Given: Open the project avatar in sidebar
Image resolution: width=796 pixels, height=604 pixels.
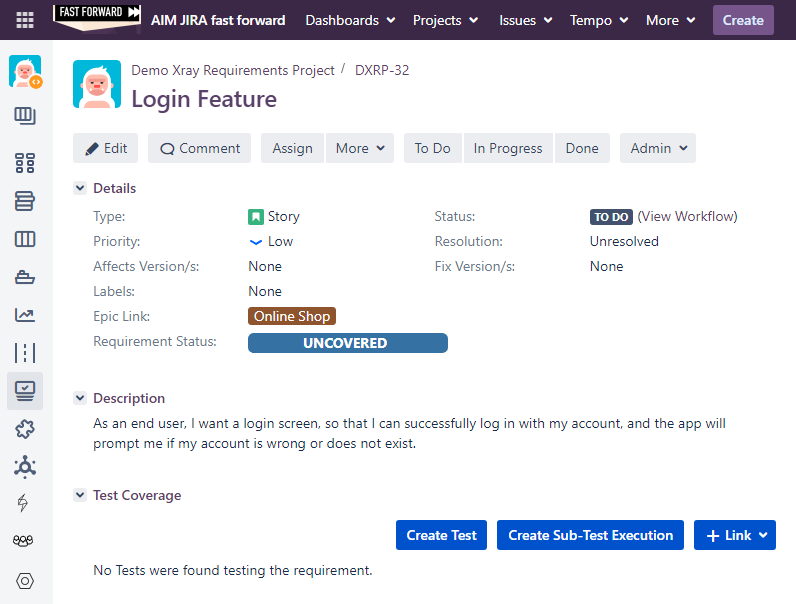Looking at the screenshot, I should click(25, 72).
